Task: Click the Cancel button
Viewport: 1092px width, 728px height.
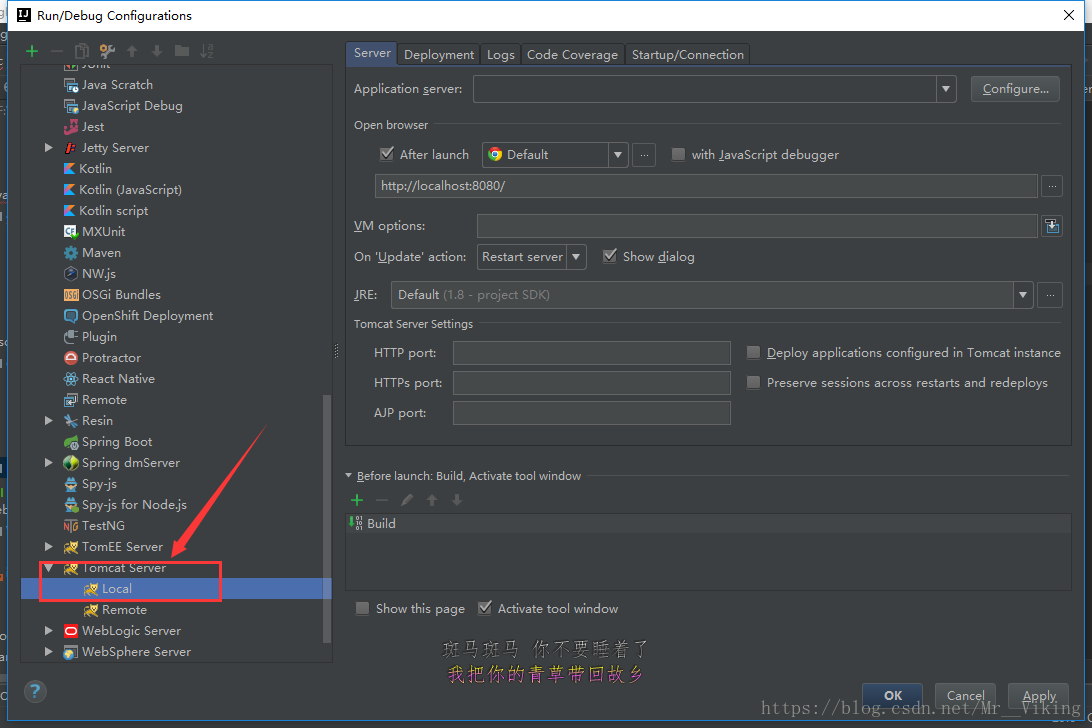Action: coord(965,695)
